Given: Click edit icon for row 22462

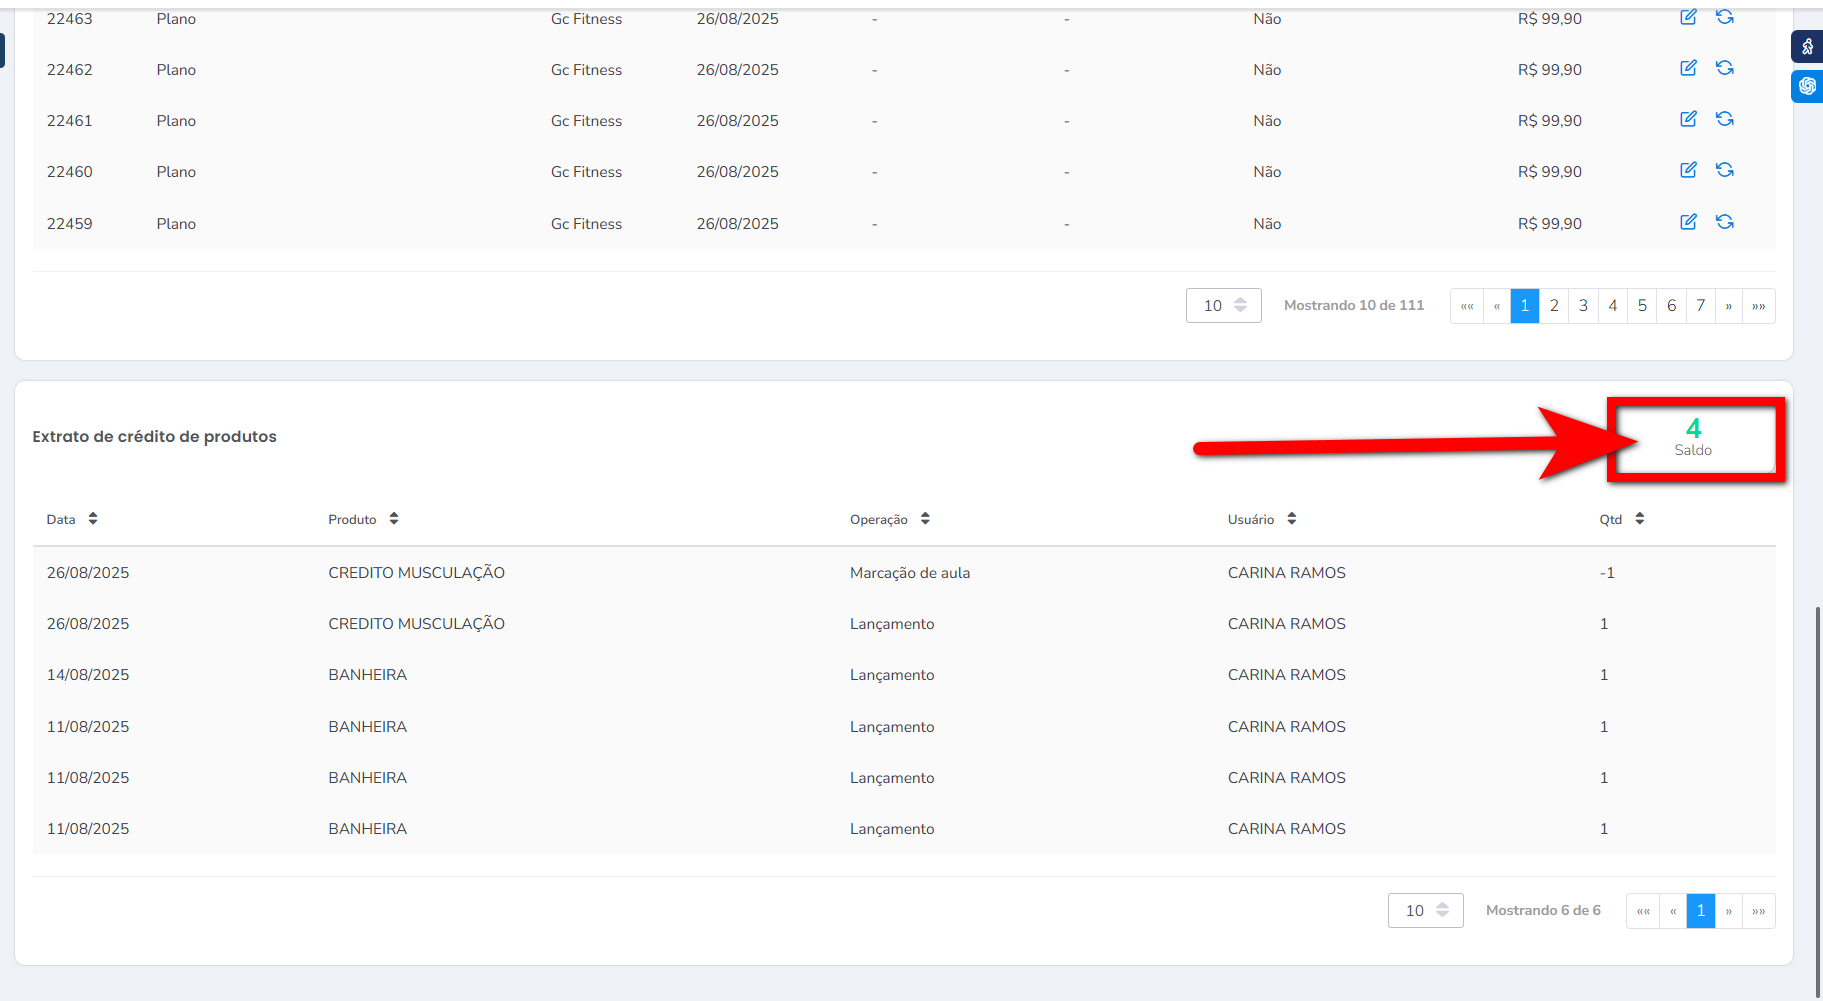Looking at the screenshot, I should point(1688,68).
